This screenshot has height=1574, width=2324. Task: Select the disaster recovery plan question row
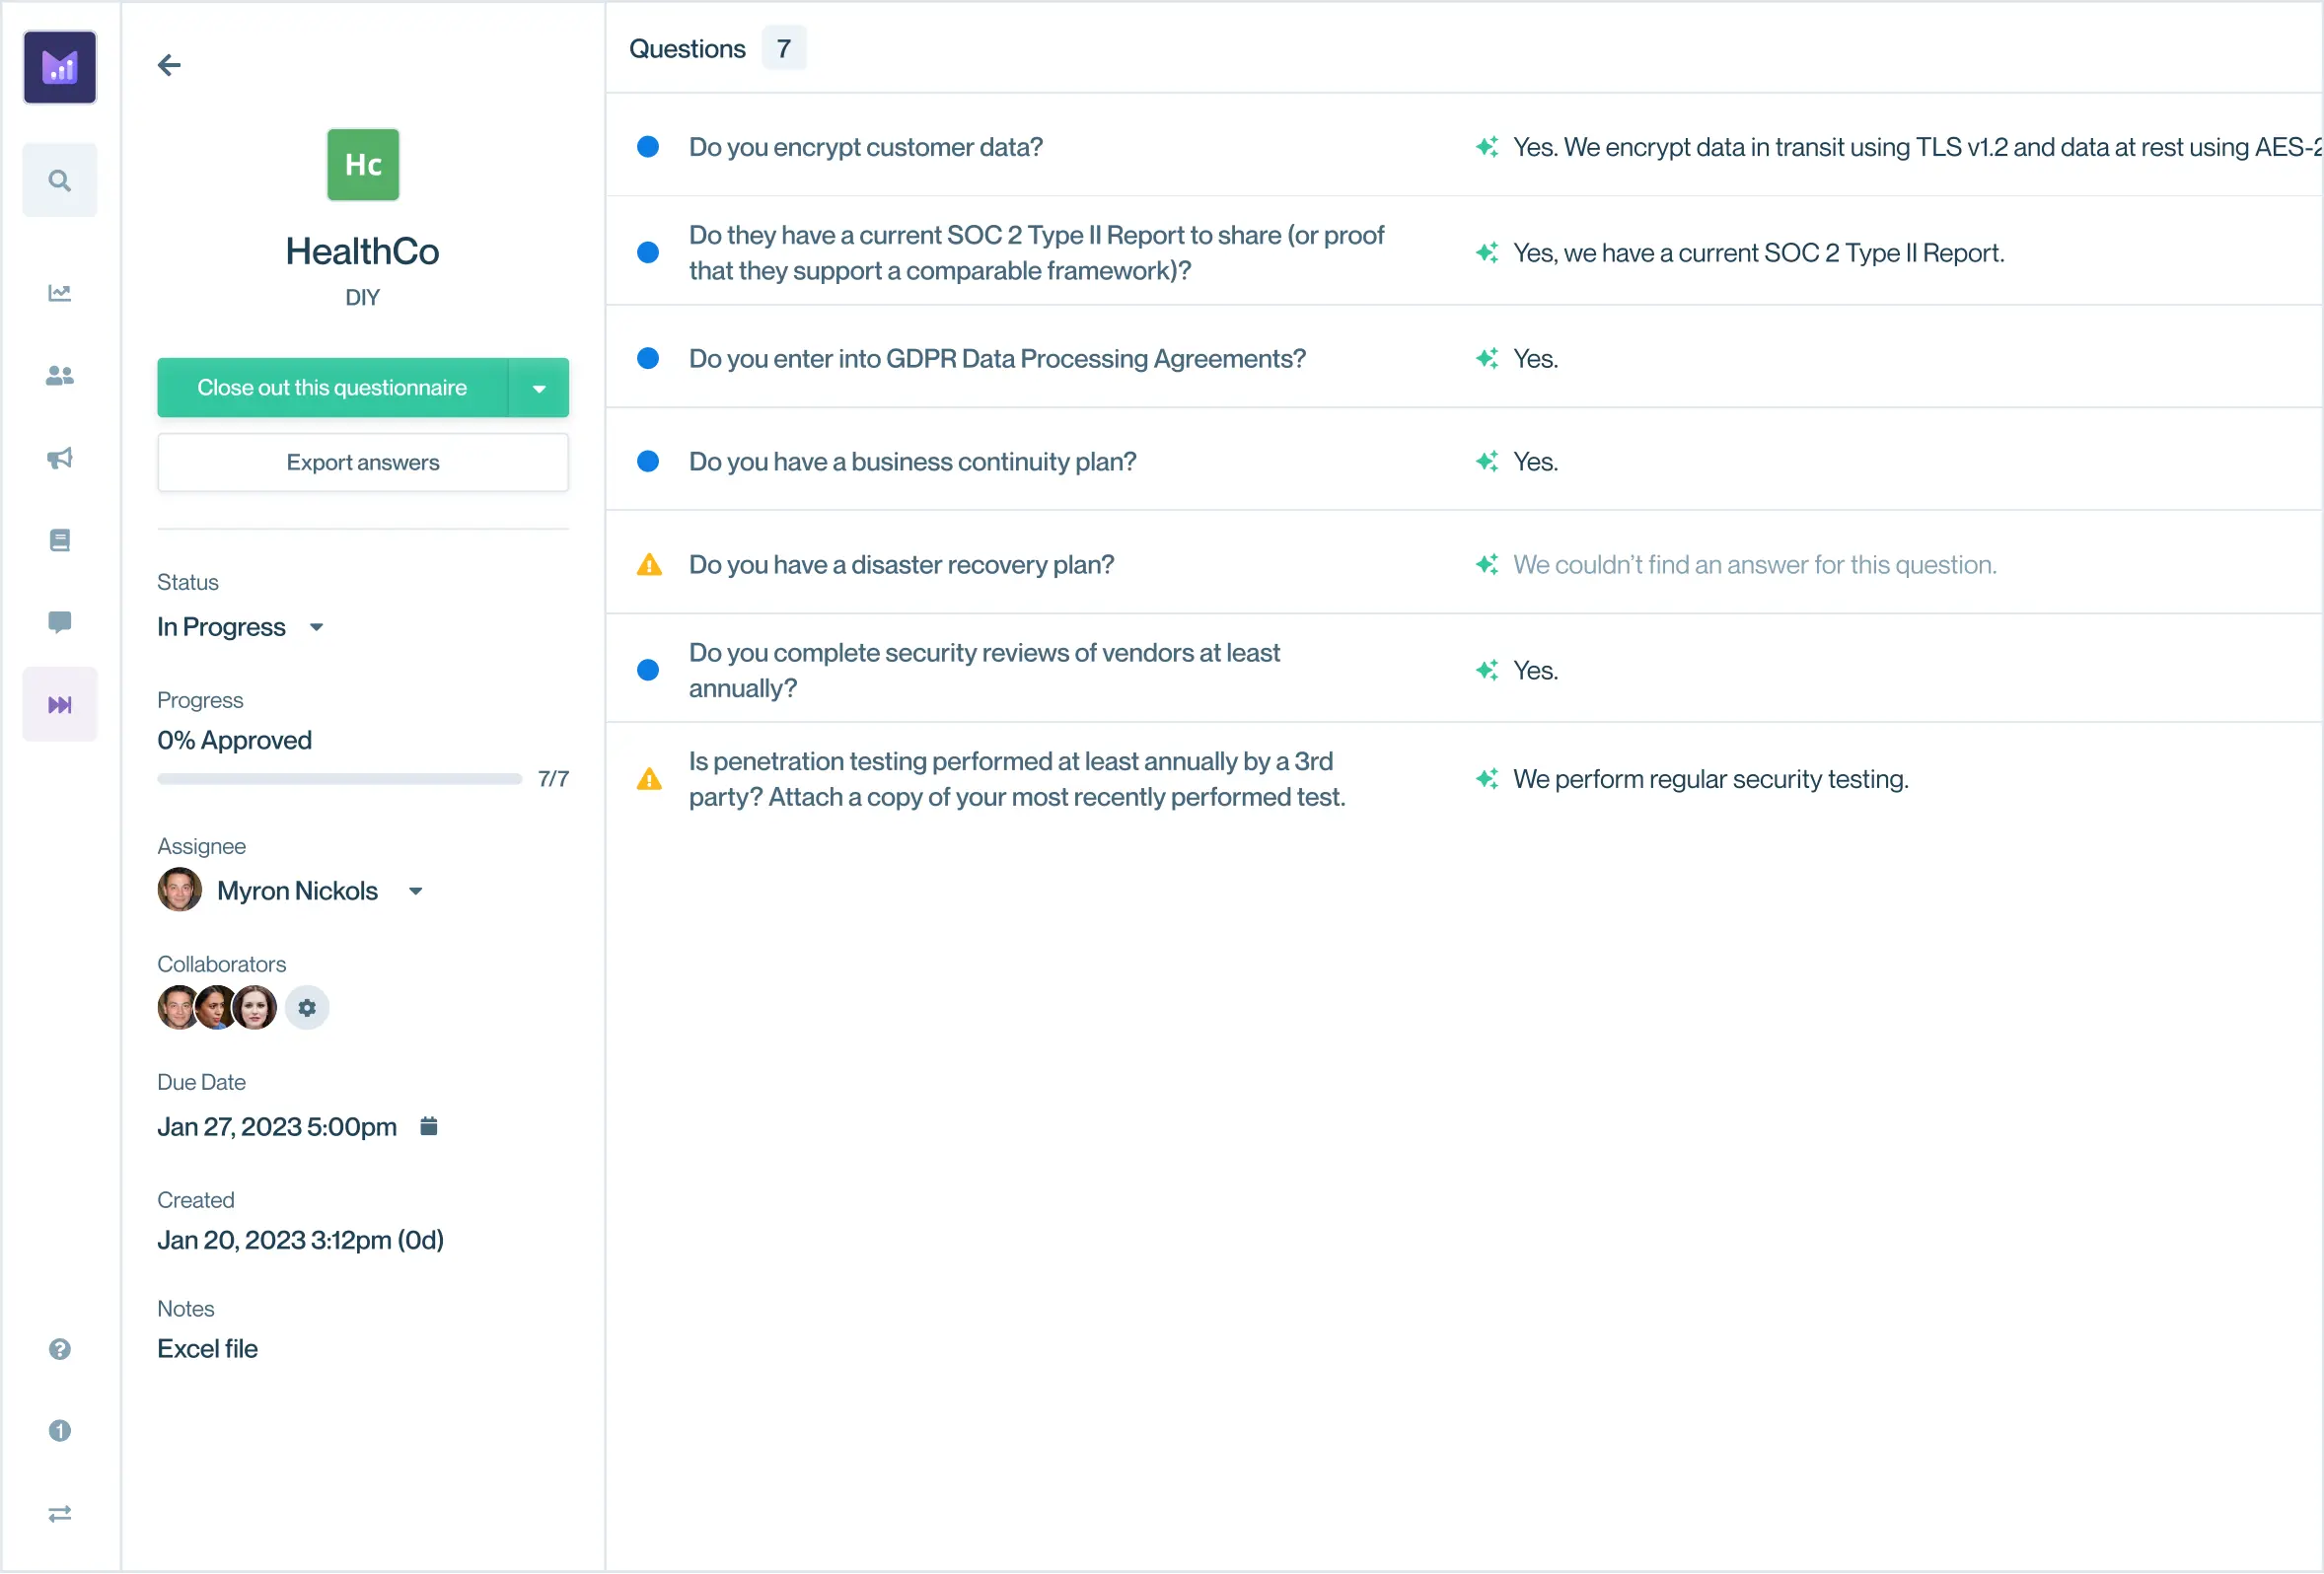coord(901,565)
